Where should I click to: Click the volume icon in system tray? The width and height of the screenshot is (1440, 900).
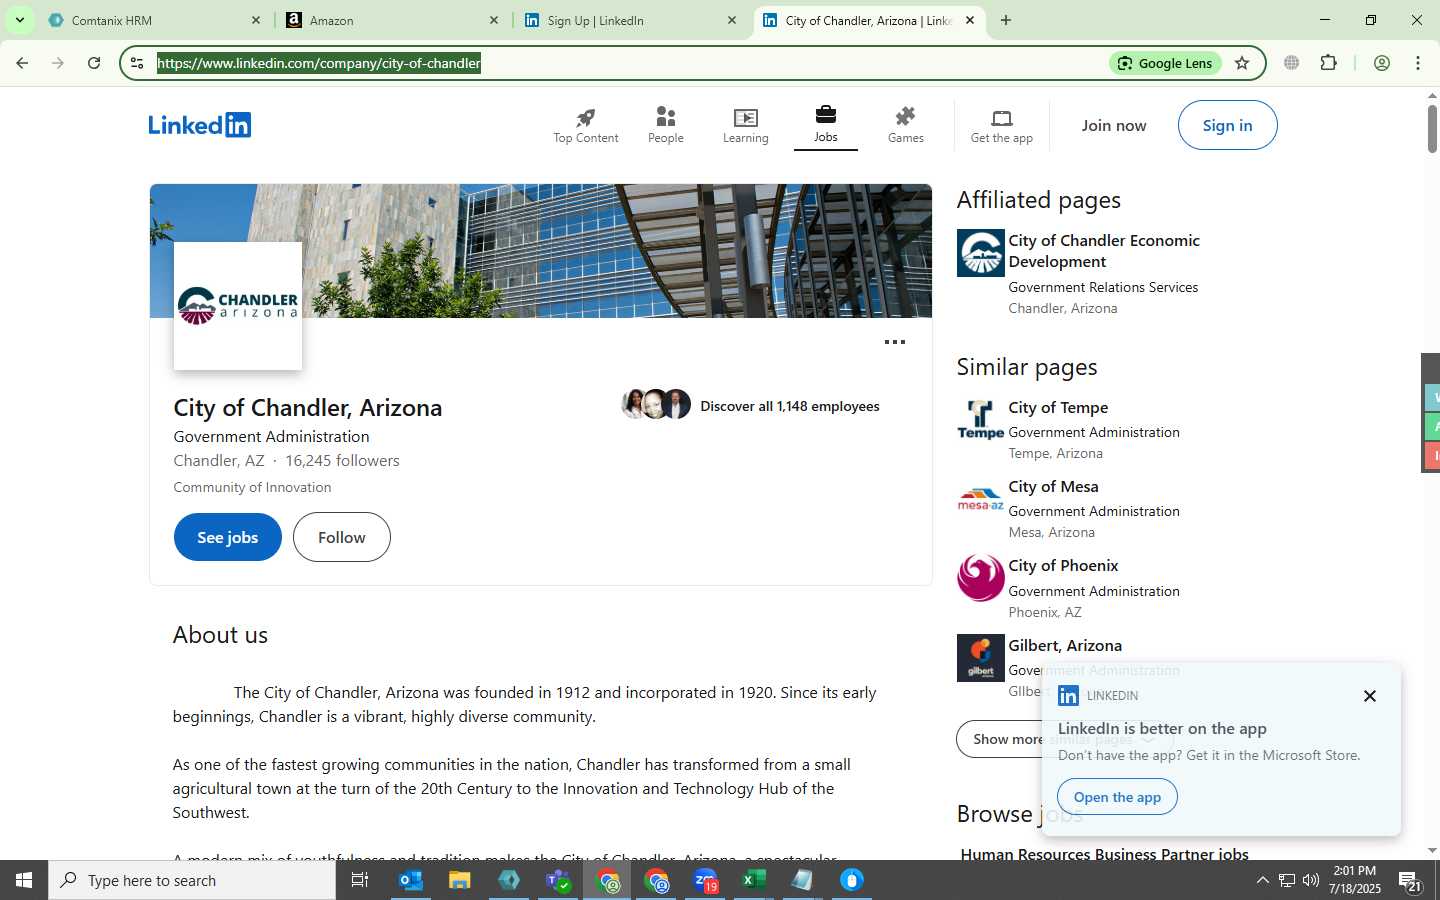(x=1311, y=880)
